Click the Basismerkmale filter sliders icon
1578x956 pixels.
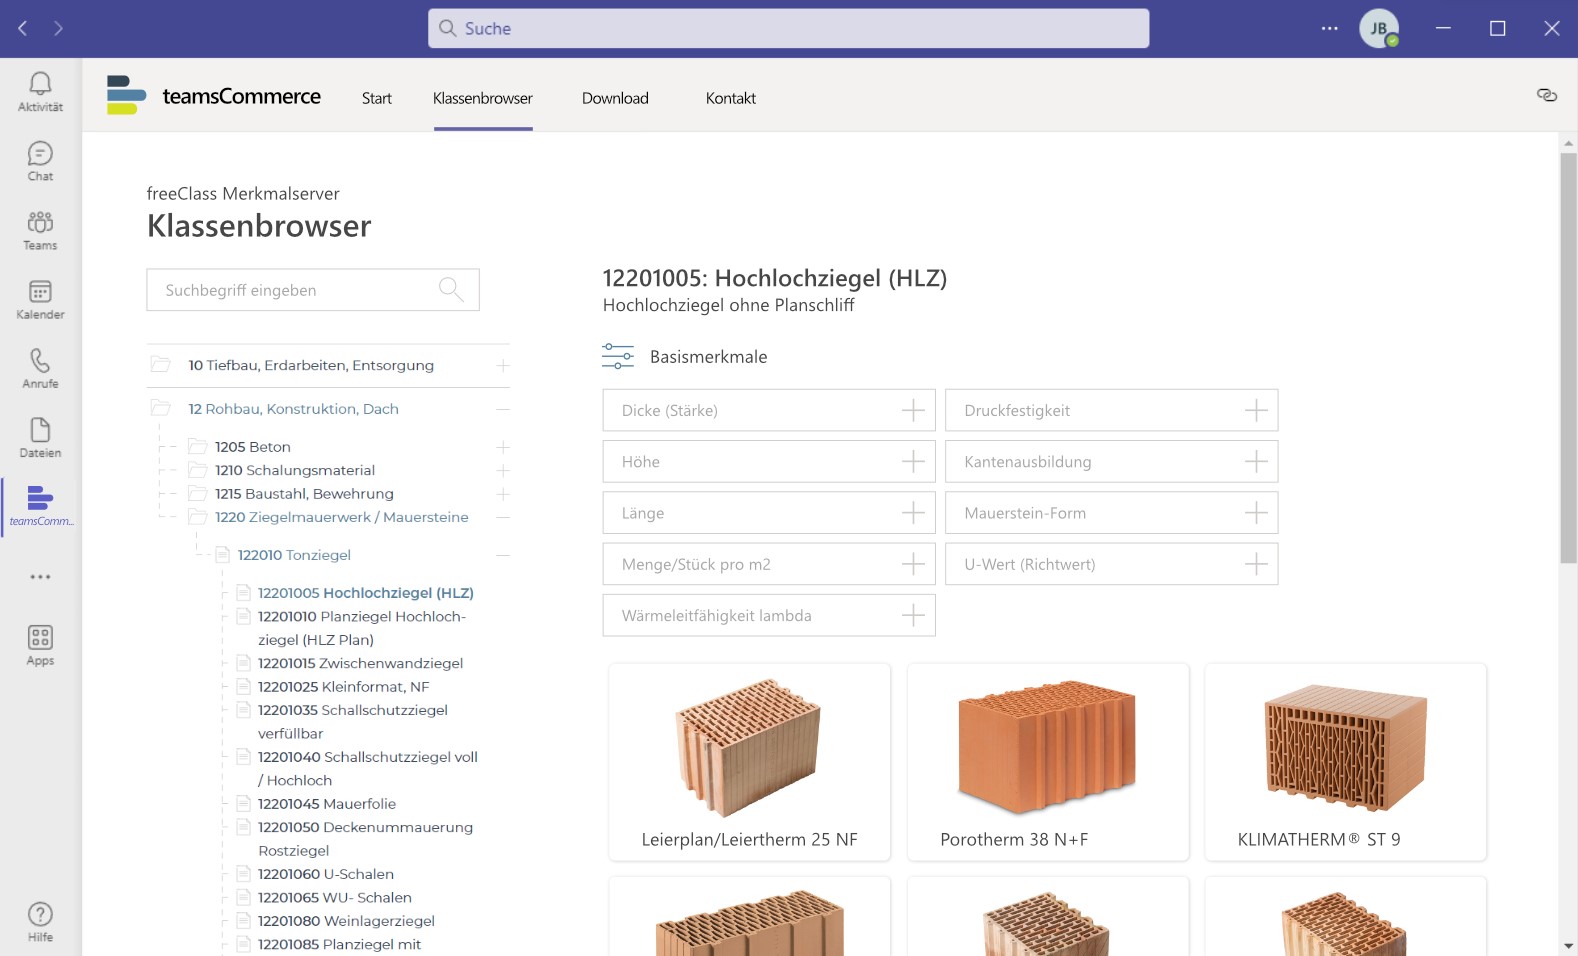[618, 356]
